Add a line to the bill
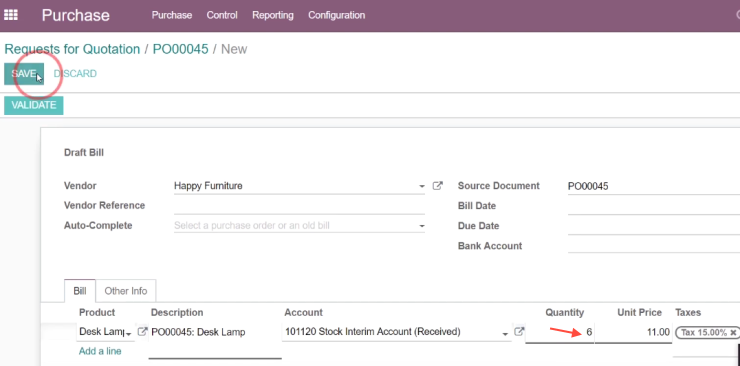The height and width of the screenshot is (366, 740). click(100, 351)
